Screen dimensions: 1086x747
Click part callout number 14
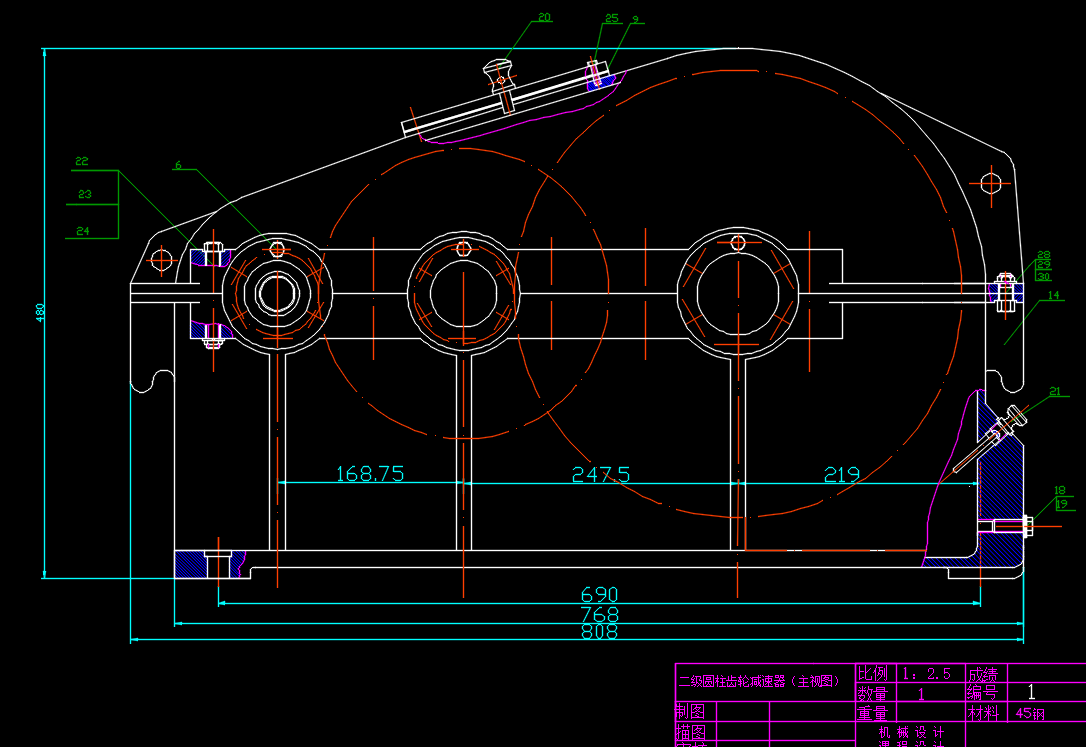1053,295
